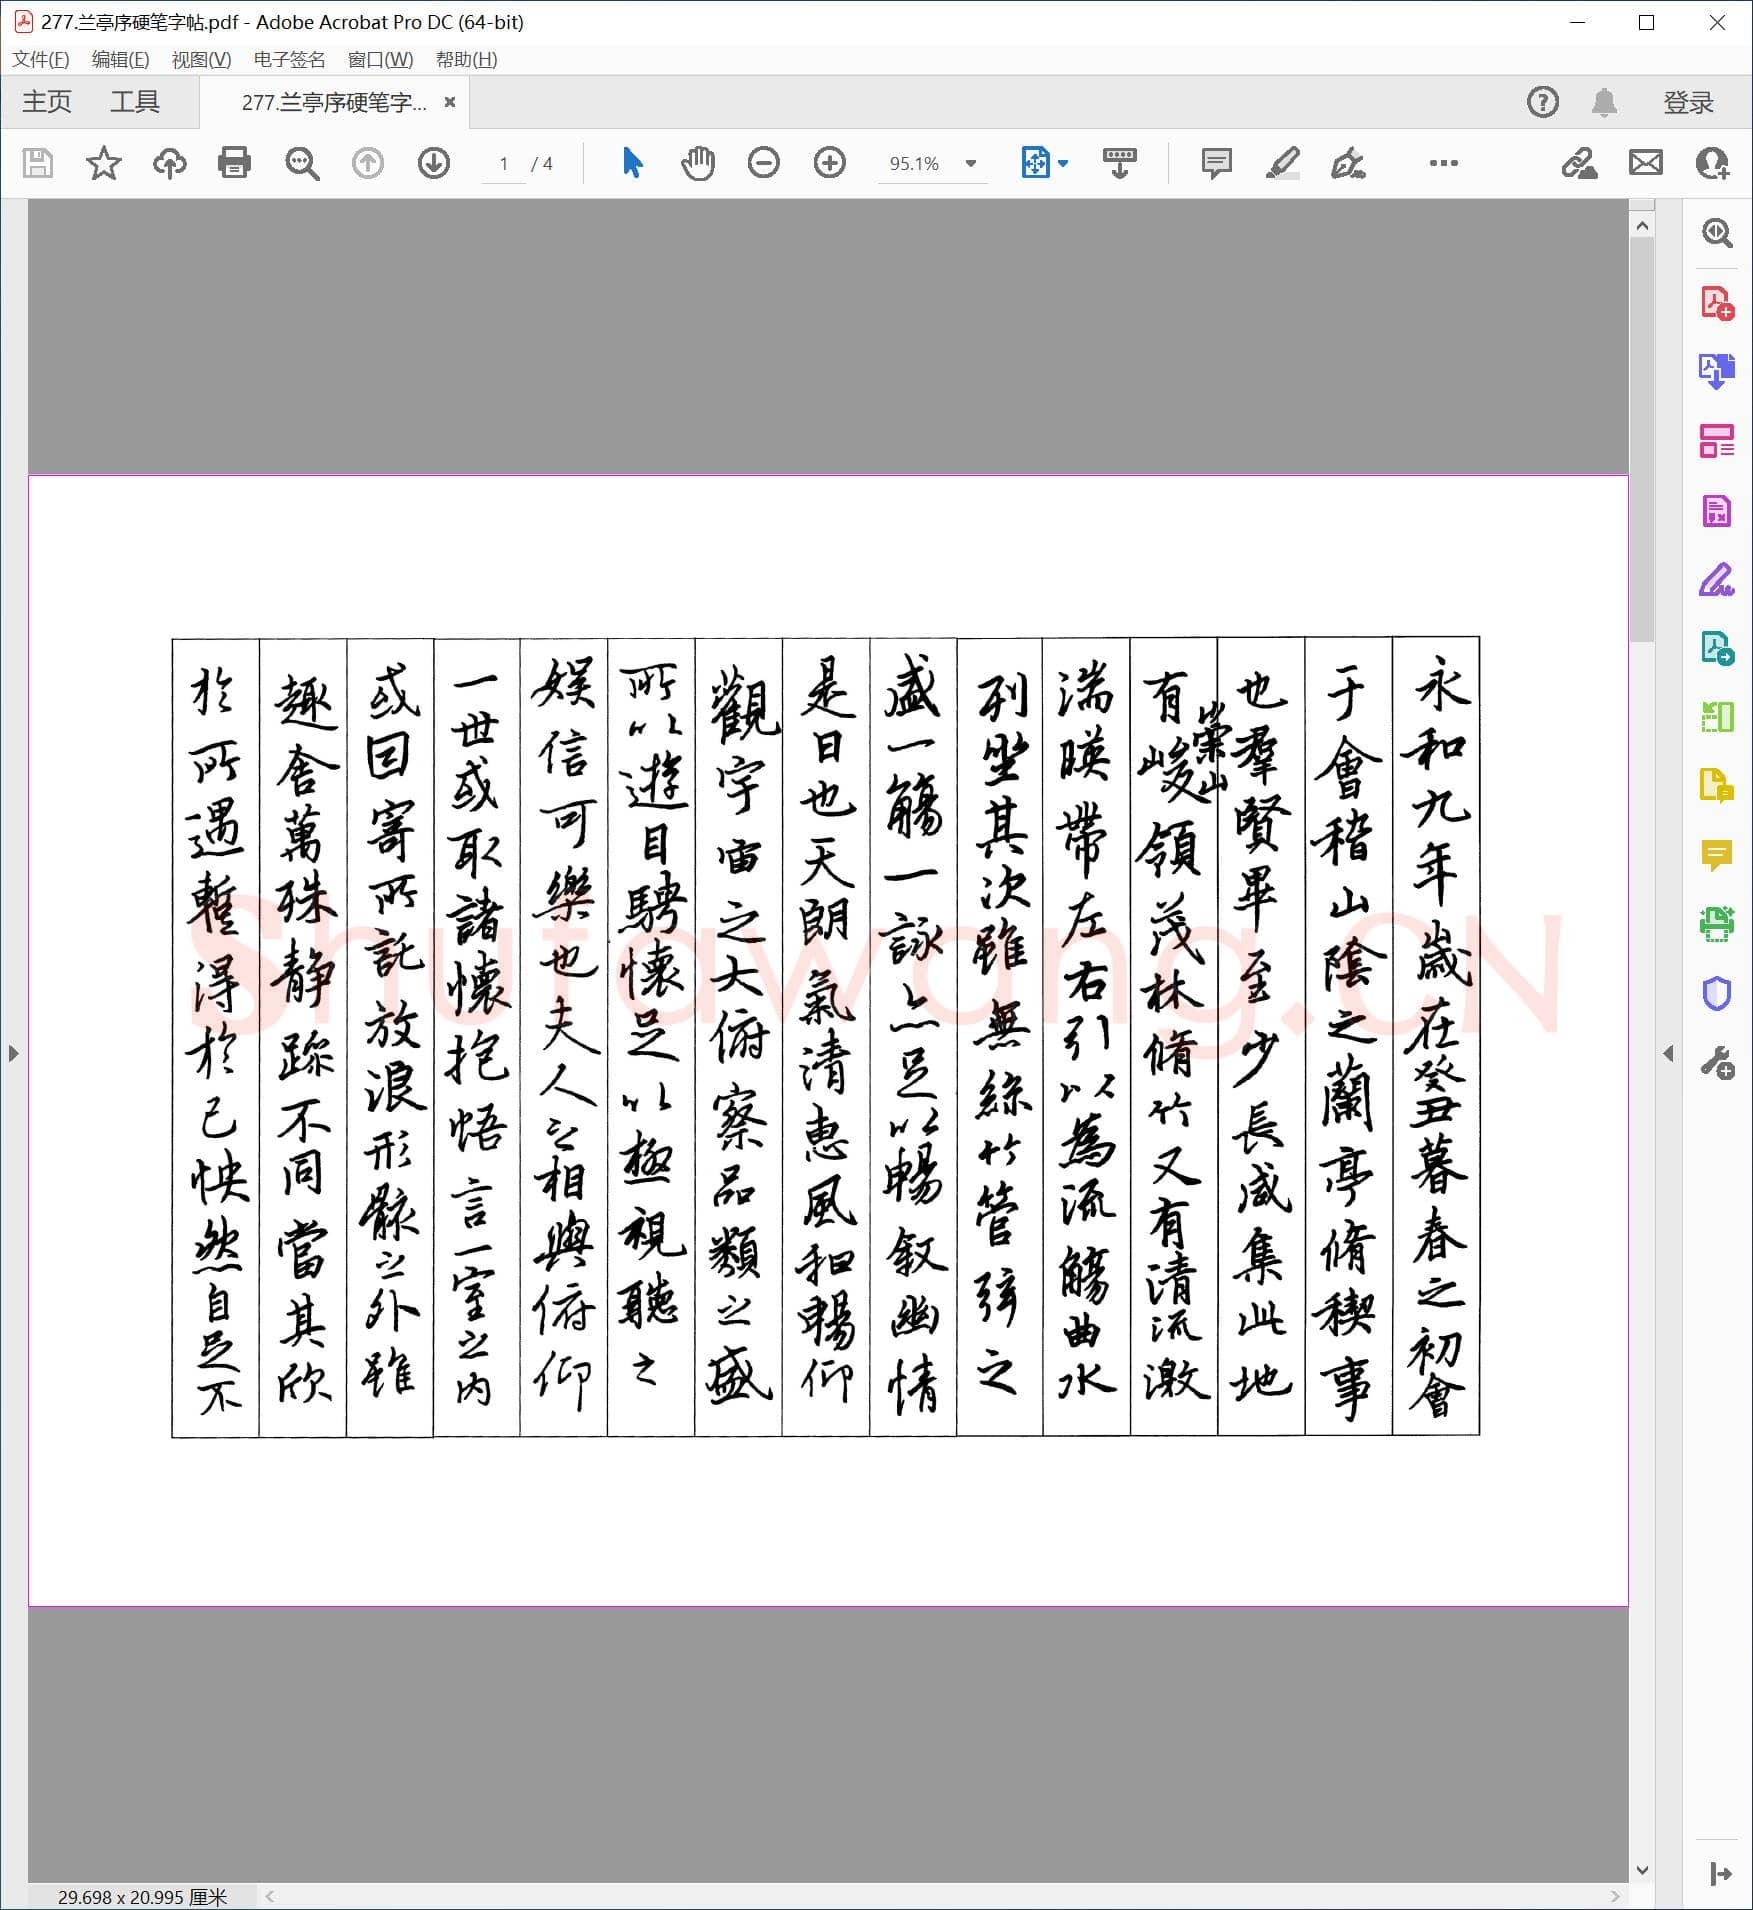This screenshot has height=1910, width=1753.
Task: Open the Scan & OCR tool
Action: point(1717,925)
